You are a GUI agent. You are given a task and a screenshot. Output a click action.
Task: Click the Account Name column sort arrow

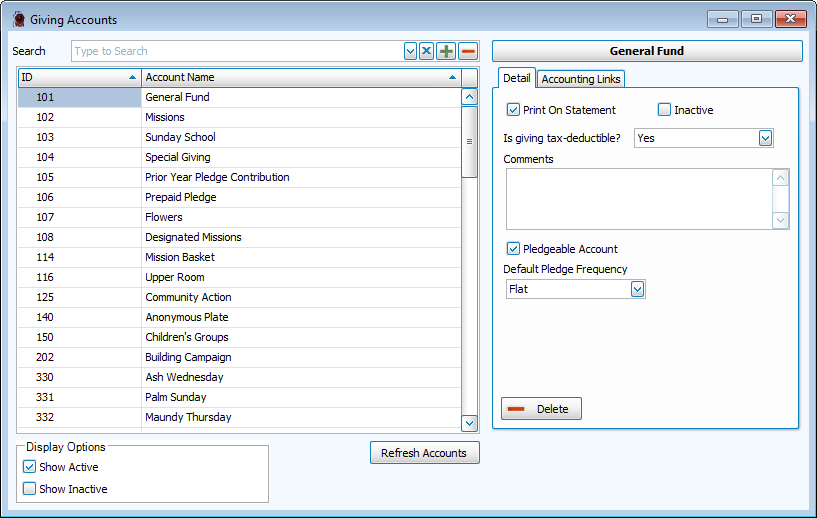click(x=452, y=77)
